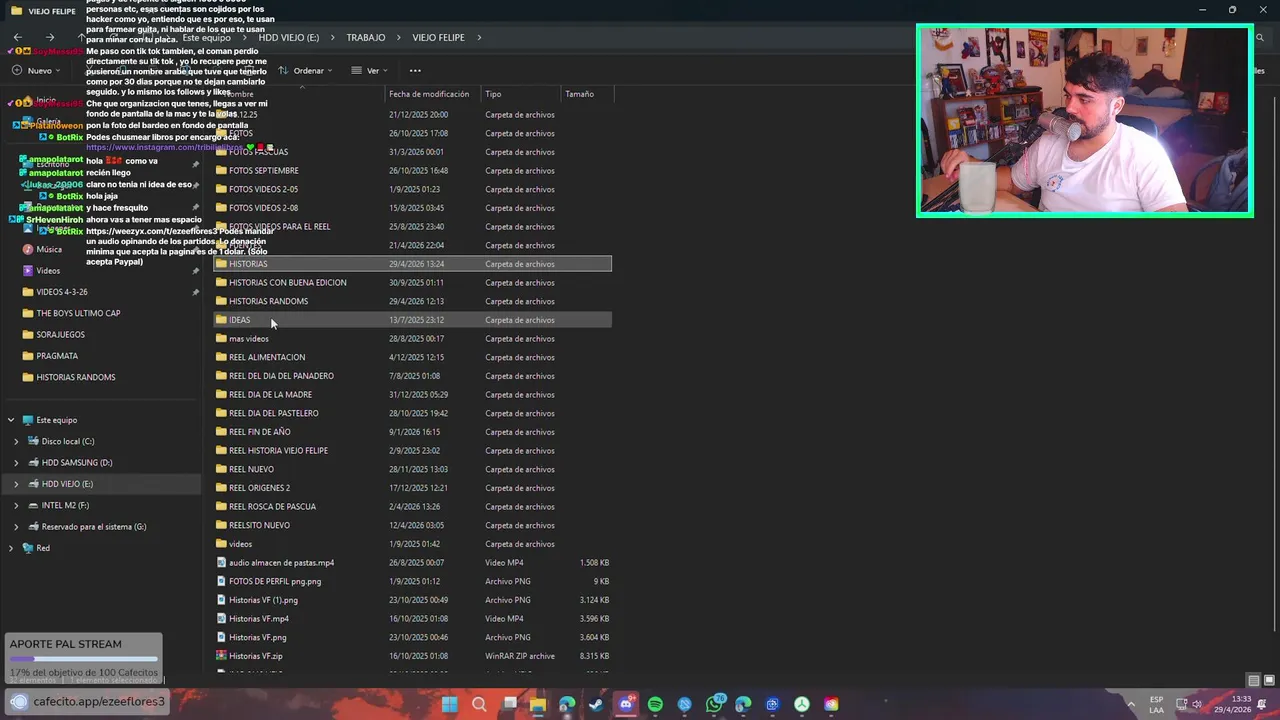
Task: Click the Música icon in sidebar
Action: pos(28,249)
